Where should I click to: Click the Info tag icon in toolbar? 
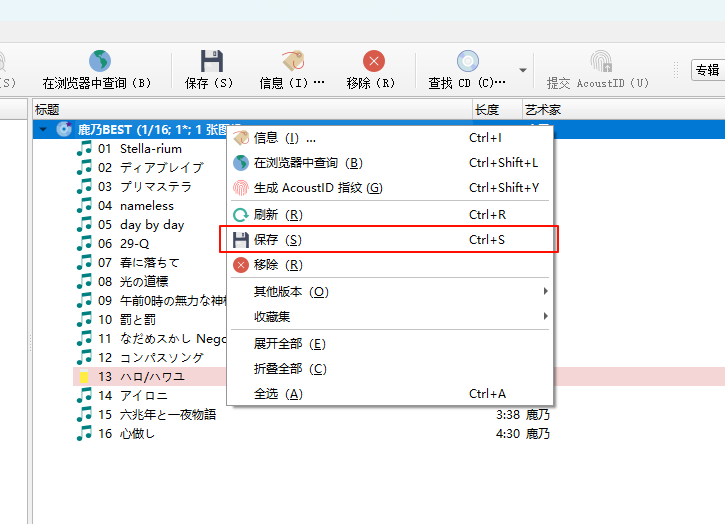292,63
